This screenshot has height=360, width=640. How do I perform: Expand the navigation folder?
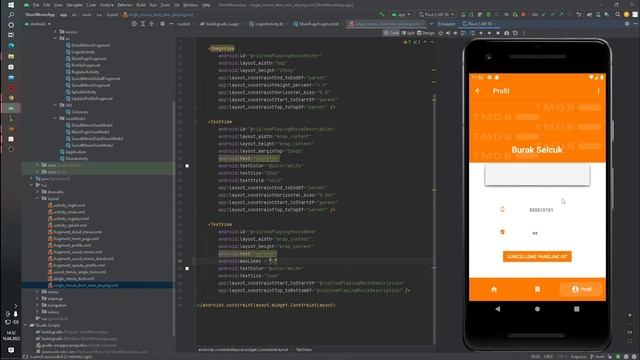pos(38,305)
